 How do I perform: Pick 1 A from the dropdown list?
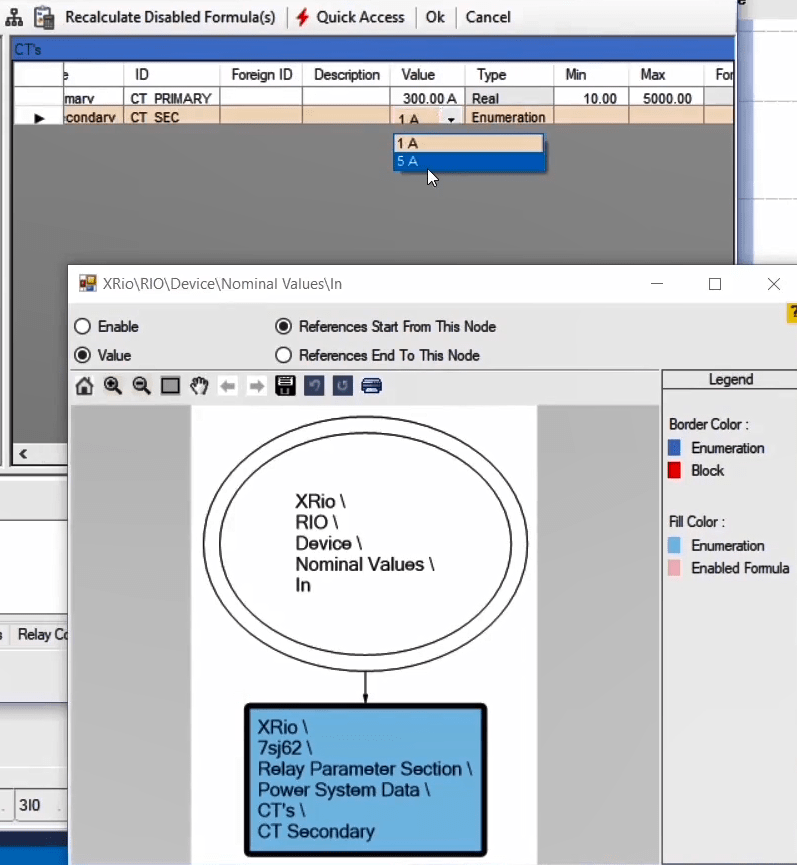(x=469, y=143)
